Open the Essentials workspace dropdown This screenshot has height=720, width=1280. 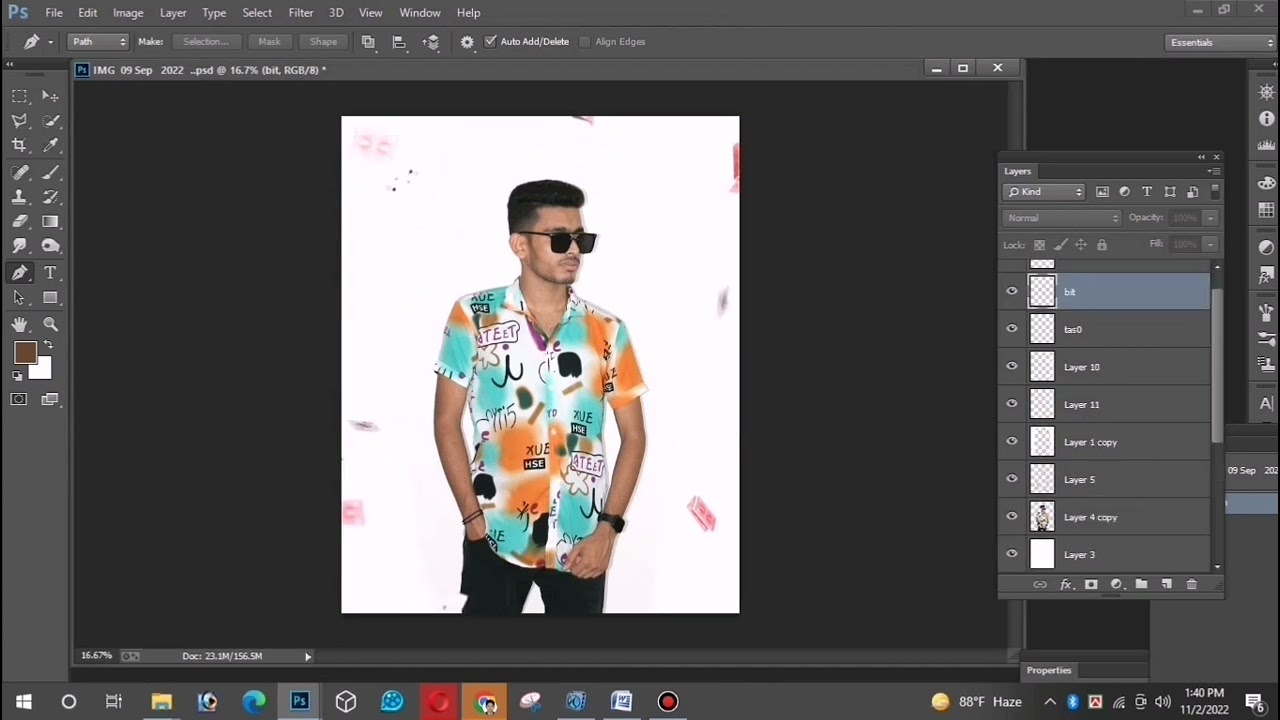[x=1221, y=42]
